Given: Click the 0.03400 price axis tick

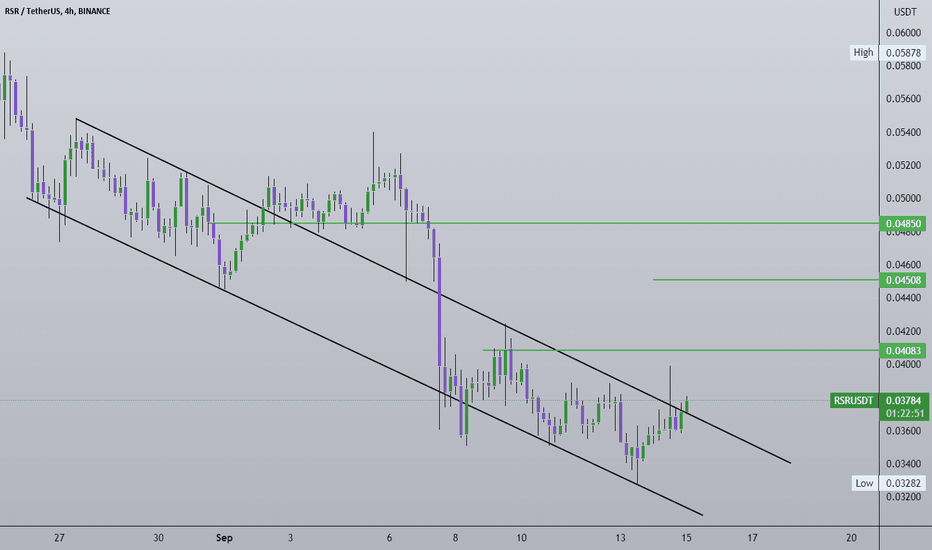Looking at the screenshot, I should pos(903,463).
